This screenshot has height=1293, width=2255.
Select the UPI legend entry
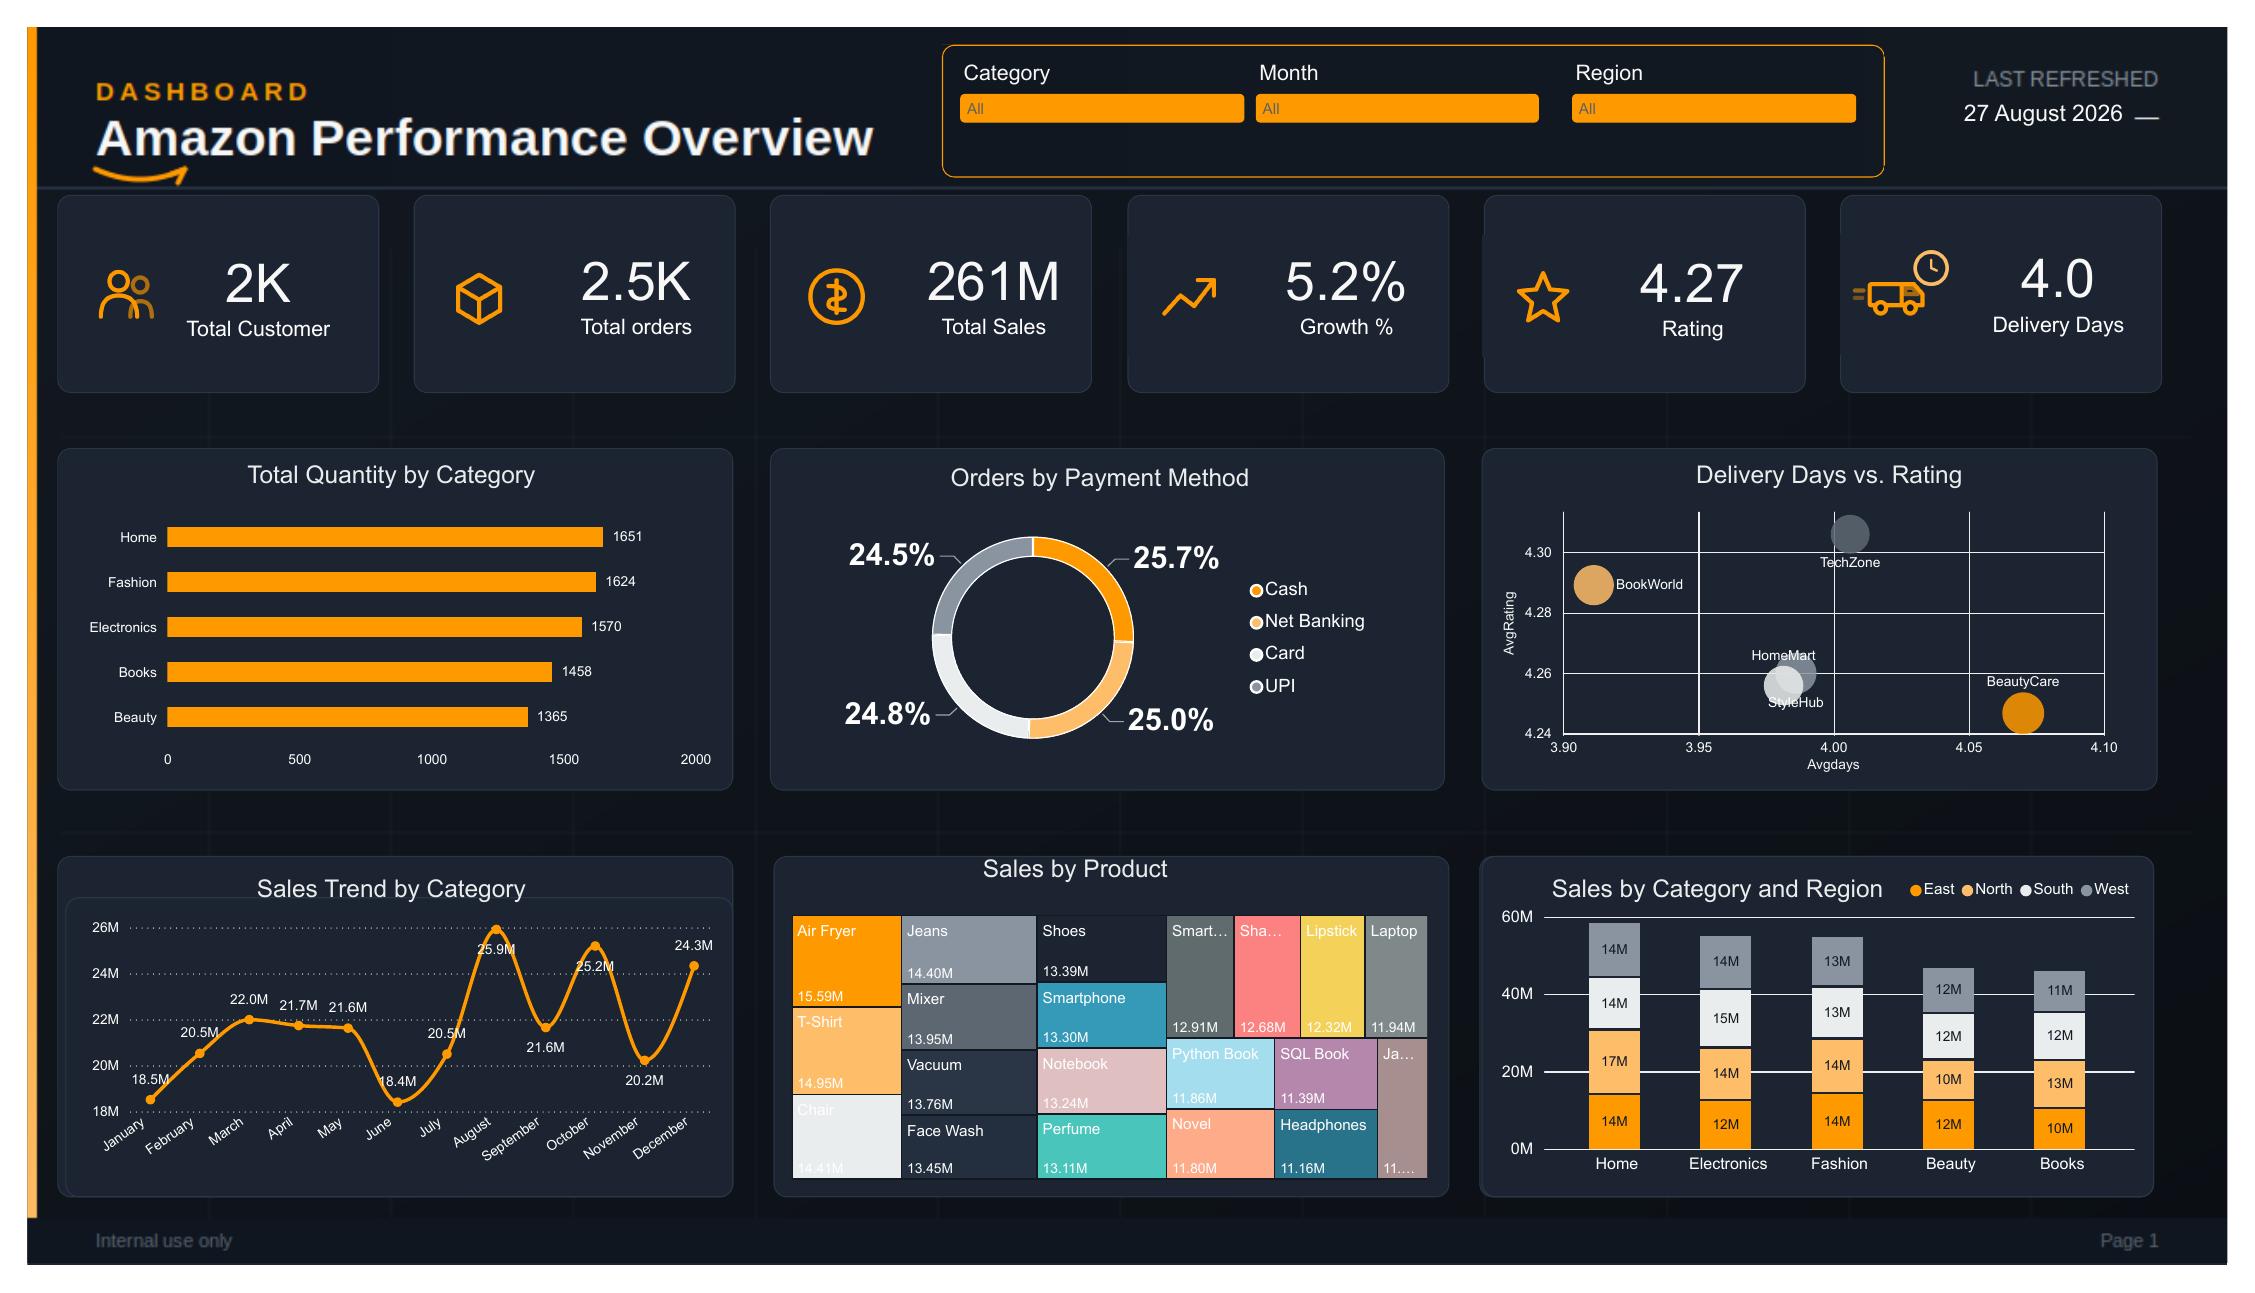(x=1272, y=686)
